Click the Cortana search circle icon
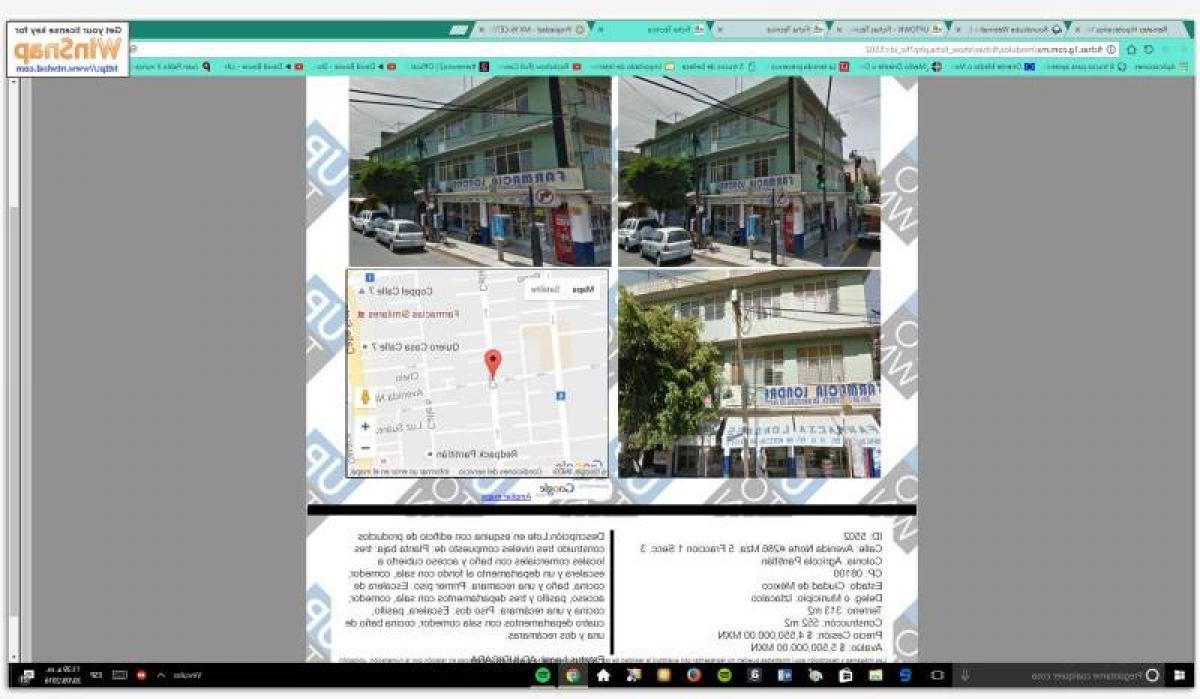The image size is (1200, 699). pos(1152,675)
